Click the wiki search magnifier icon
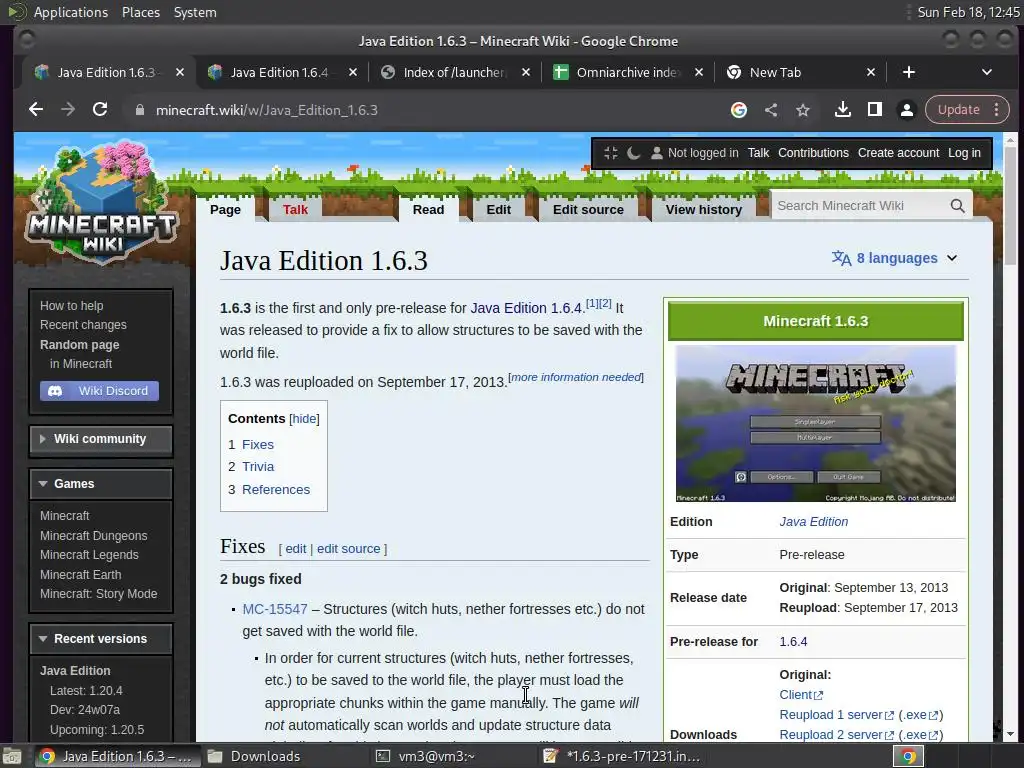 tap(957, 206)
